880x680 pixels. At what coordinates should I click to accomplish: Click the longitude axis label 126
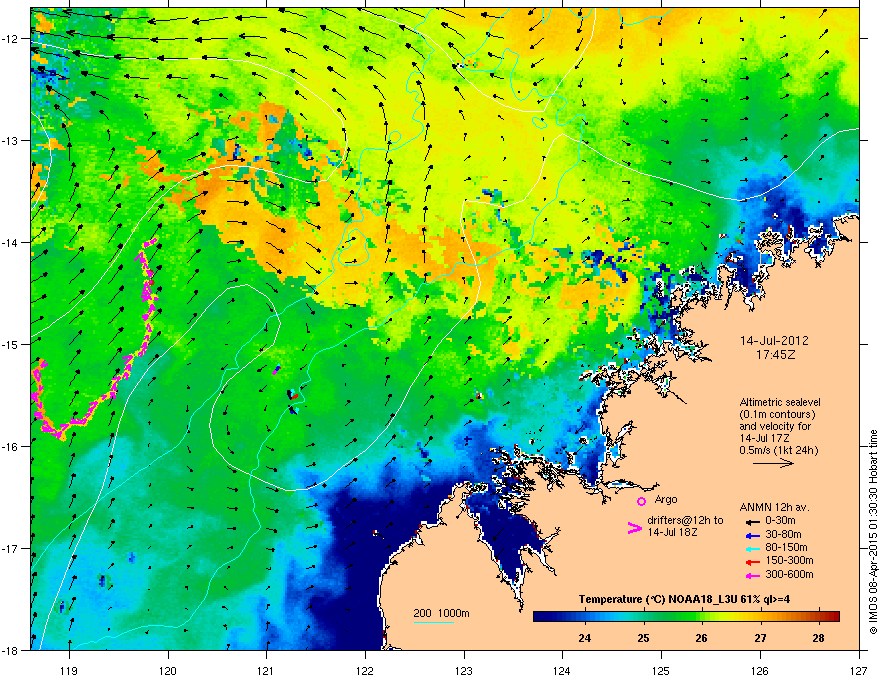click(760, 670)
